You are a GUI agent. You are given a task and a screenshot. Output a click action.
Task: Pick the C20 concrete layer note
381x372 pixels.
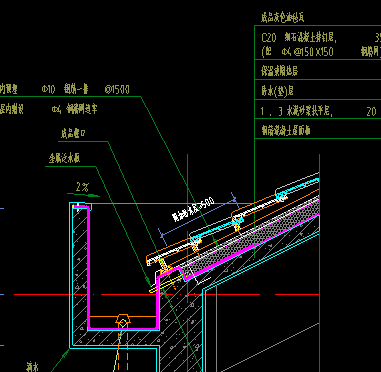click(299, 37)
